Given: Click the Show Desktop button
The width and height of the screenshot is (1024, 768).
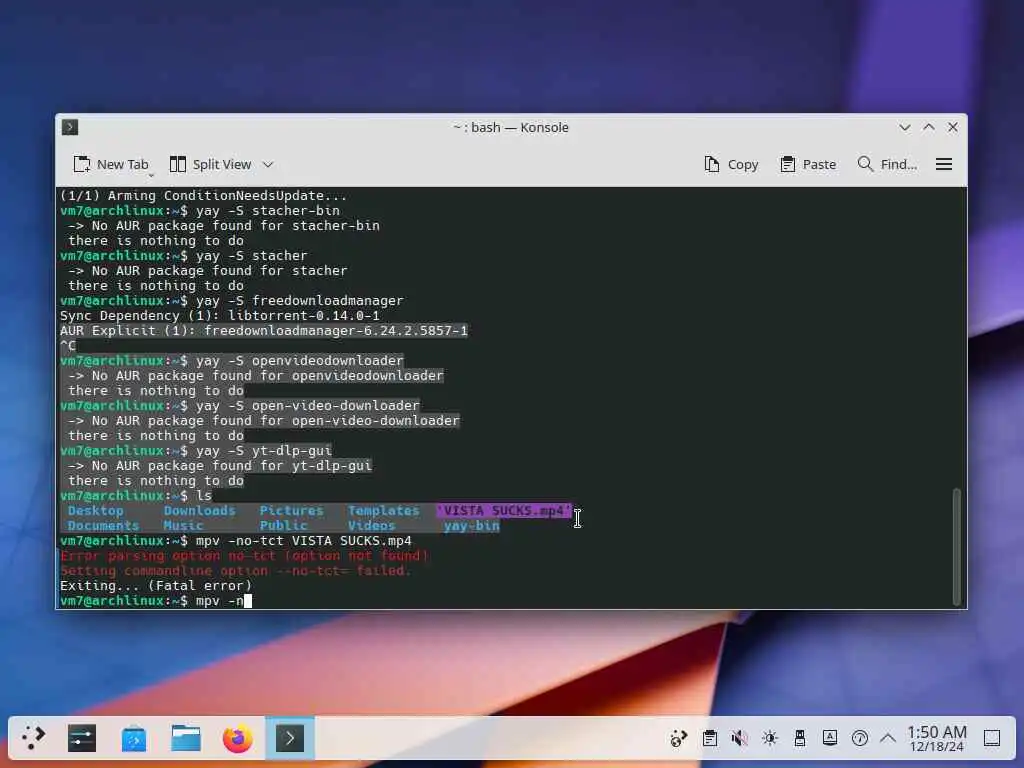Looking at the screenshot, I should pos(992,739).
